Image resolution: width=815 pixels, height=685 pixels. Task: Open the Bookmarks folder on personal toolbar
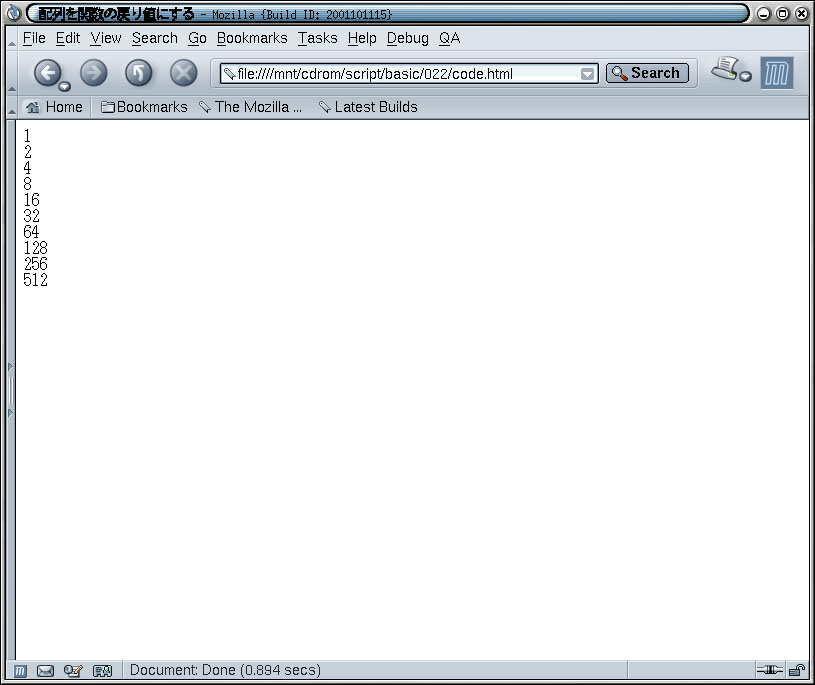pyautogui.click(x=144, y=107)
